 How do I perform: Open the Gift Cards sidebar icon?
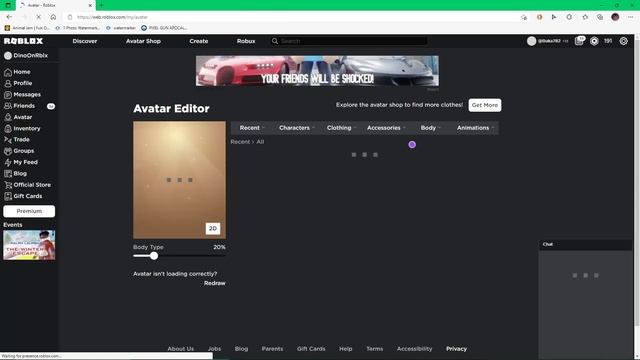pyautogui.click(x=8, y=196)
